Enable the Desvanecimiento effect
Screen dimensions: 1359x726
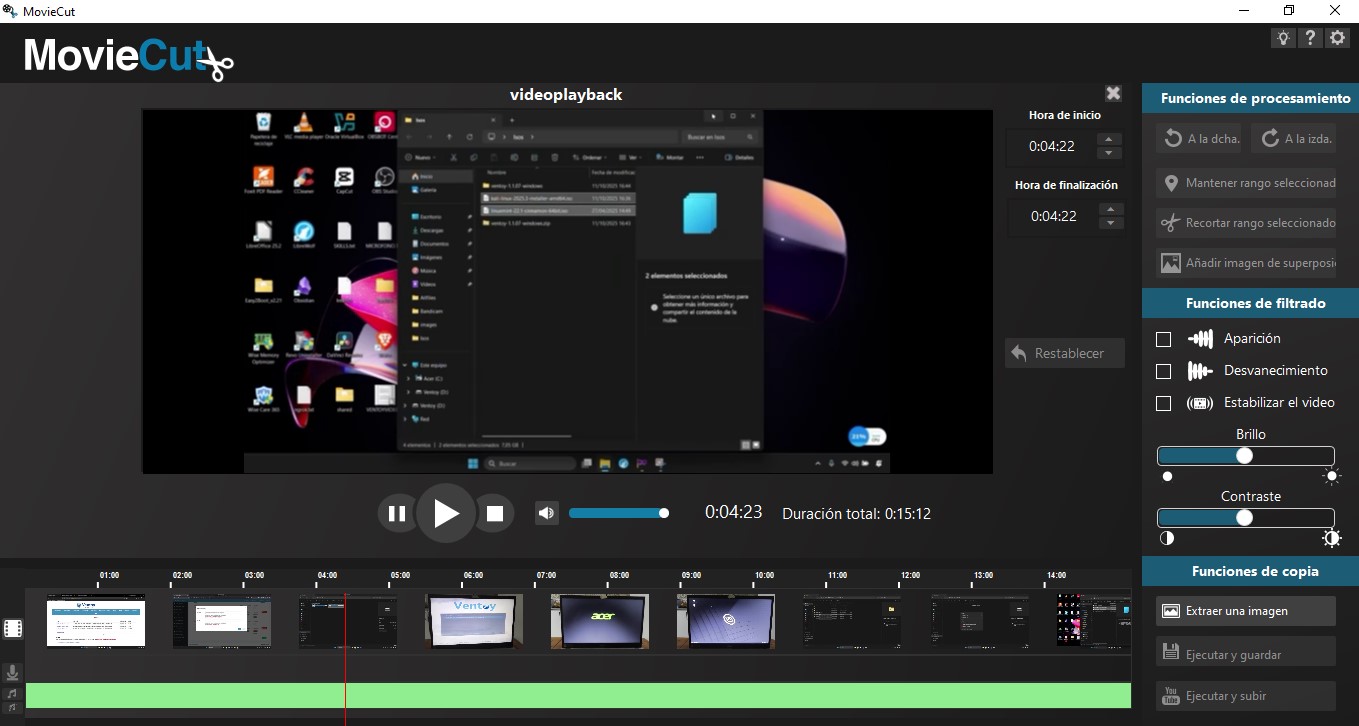(x=1163, y=371)
